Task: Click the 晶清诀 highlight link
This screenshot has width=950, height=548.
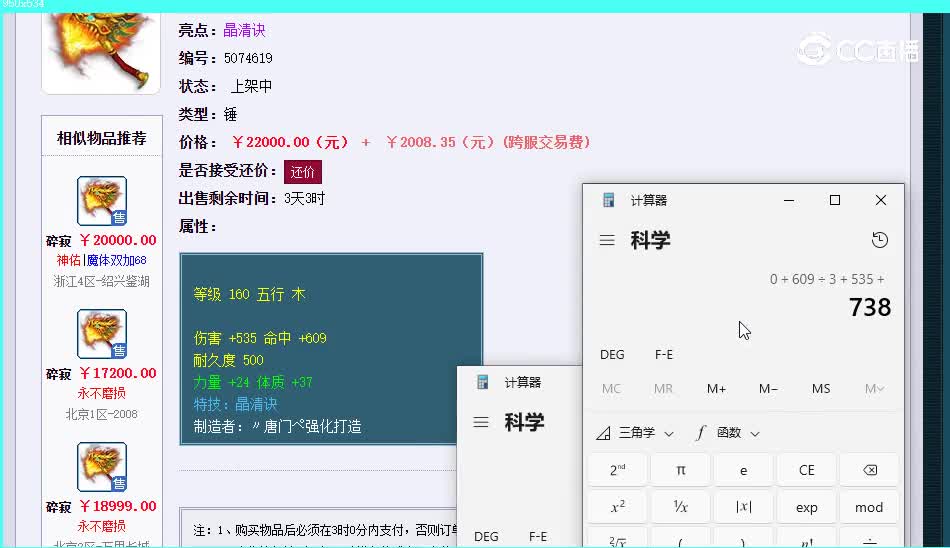Action: coord(244,30)
